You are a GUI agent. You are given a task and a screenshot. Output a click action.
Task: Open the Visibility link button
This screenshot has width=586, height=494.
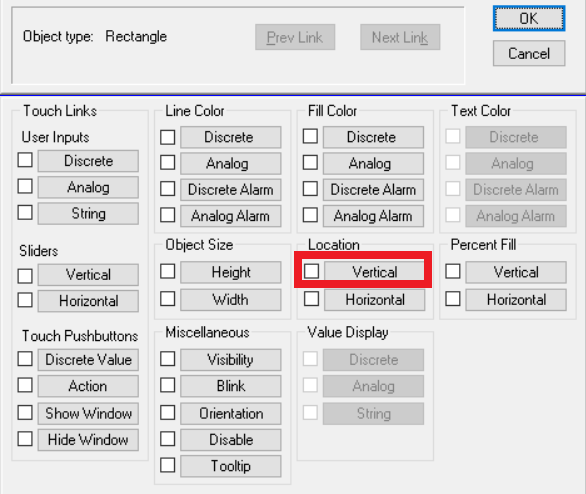[x=231, y=360]
